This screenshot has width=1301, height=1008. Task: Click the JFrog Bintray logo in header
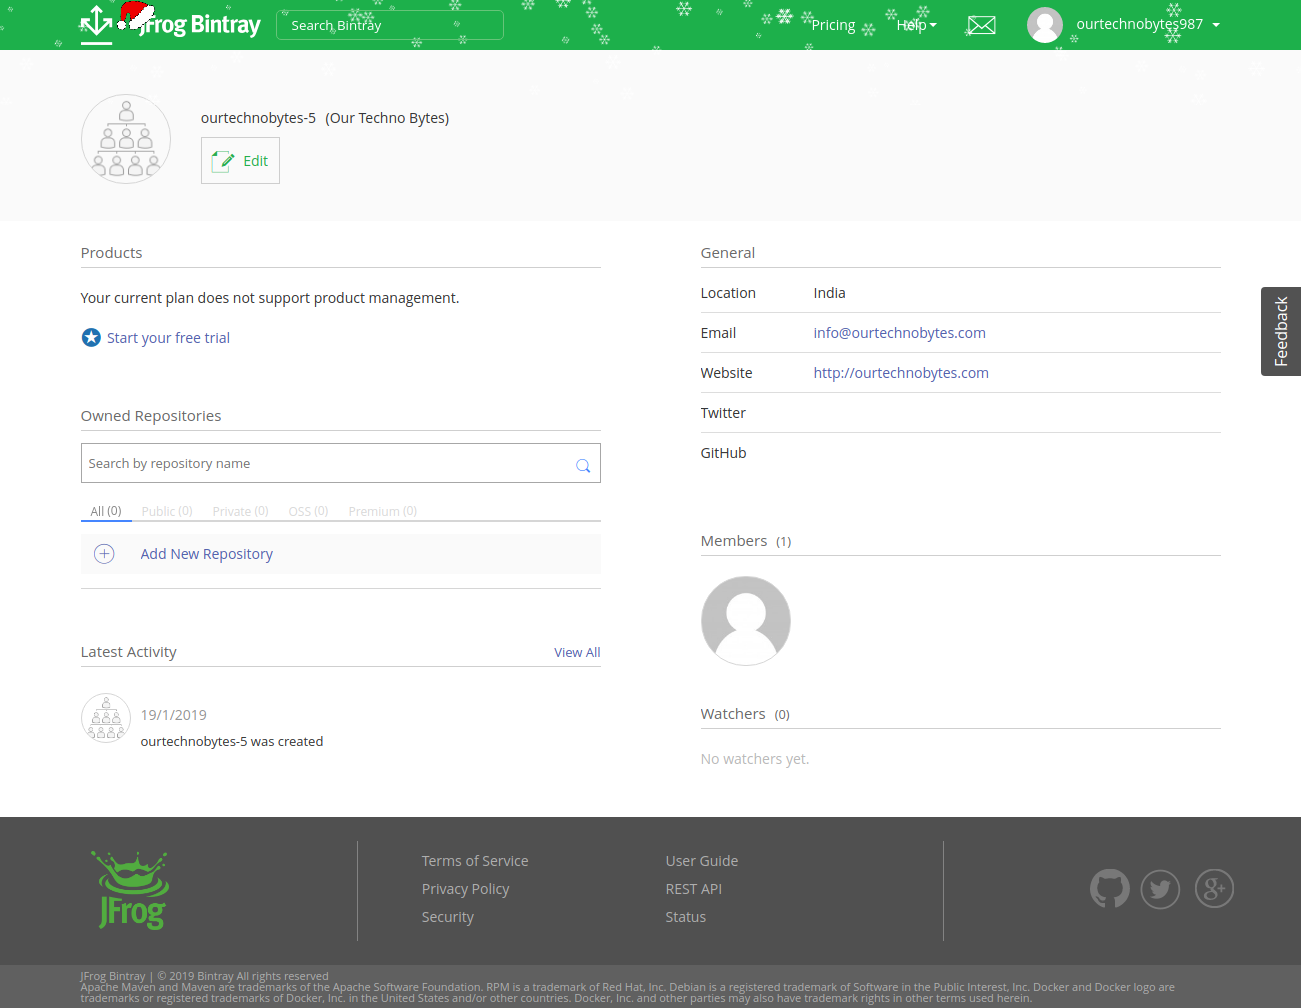pyautogui.click(x=170, y=23)
